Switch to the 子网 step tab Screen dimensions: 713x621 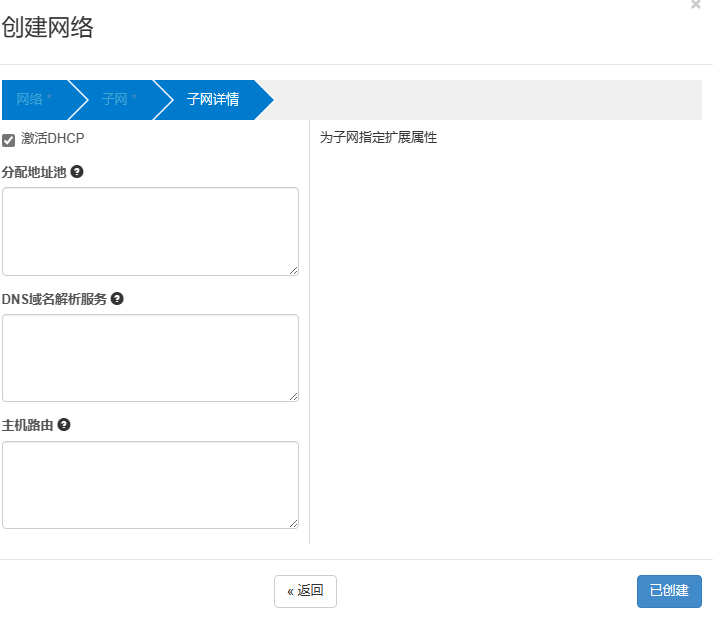coord(118,100)
